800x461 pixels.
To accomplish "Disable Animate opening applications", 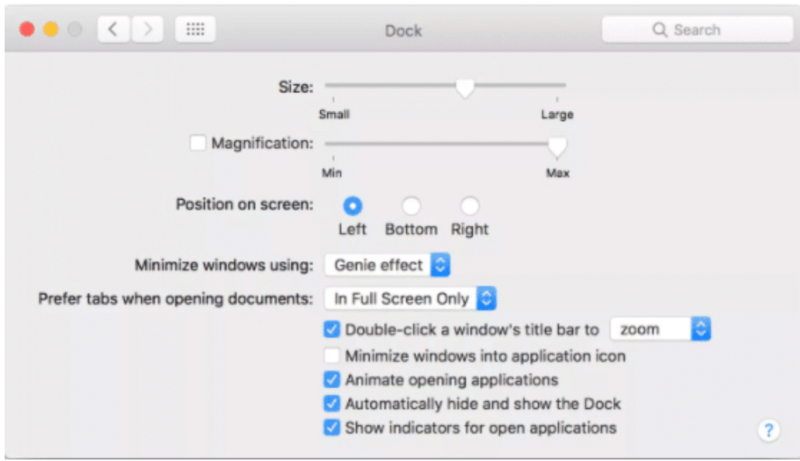I will 332,380.
